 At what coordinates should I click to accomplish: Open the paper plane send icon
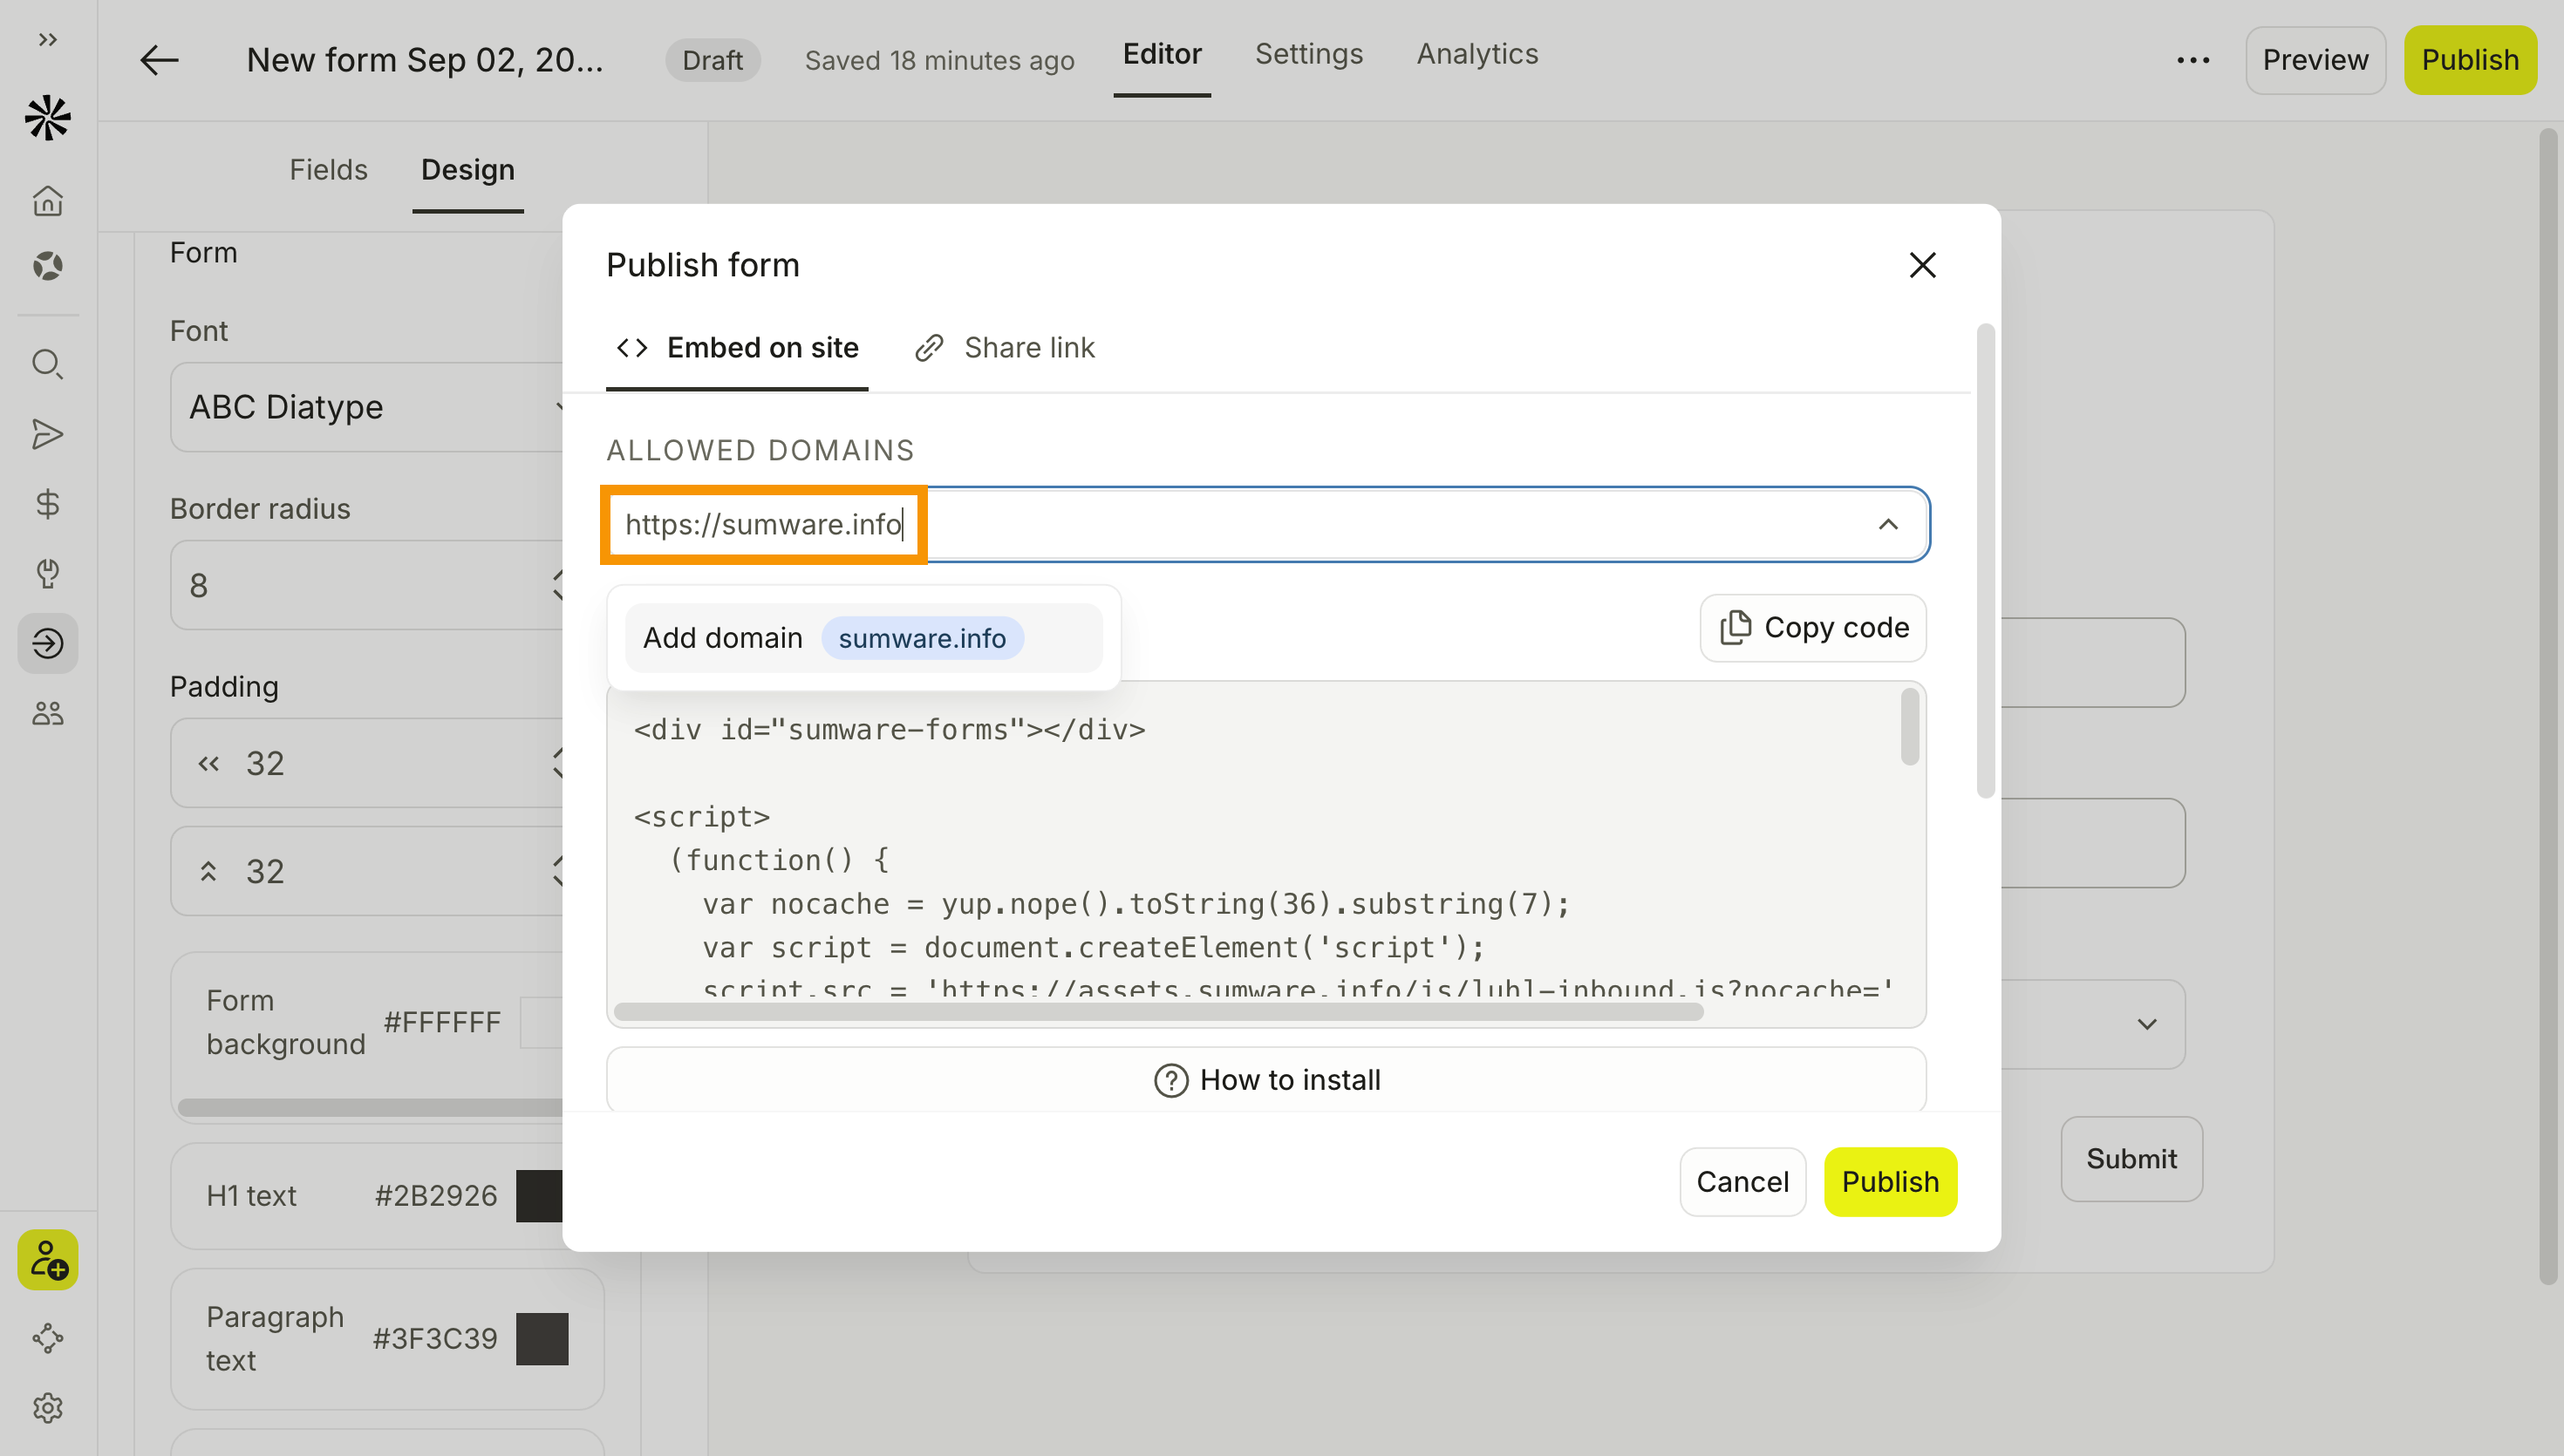[x=47, y=434]
